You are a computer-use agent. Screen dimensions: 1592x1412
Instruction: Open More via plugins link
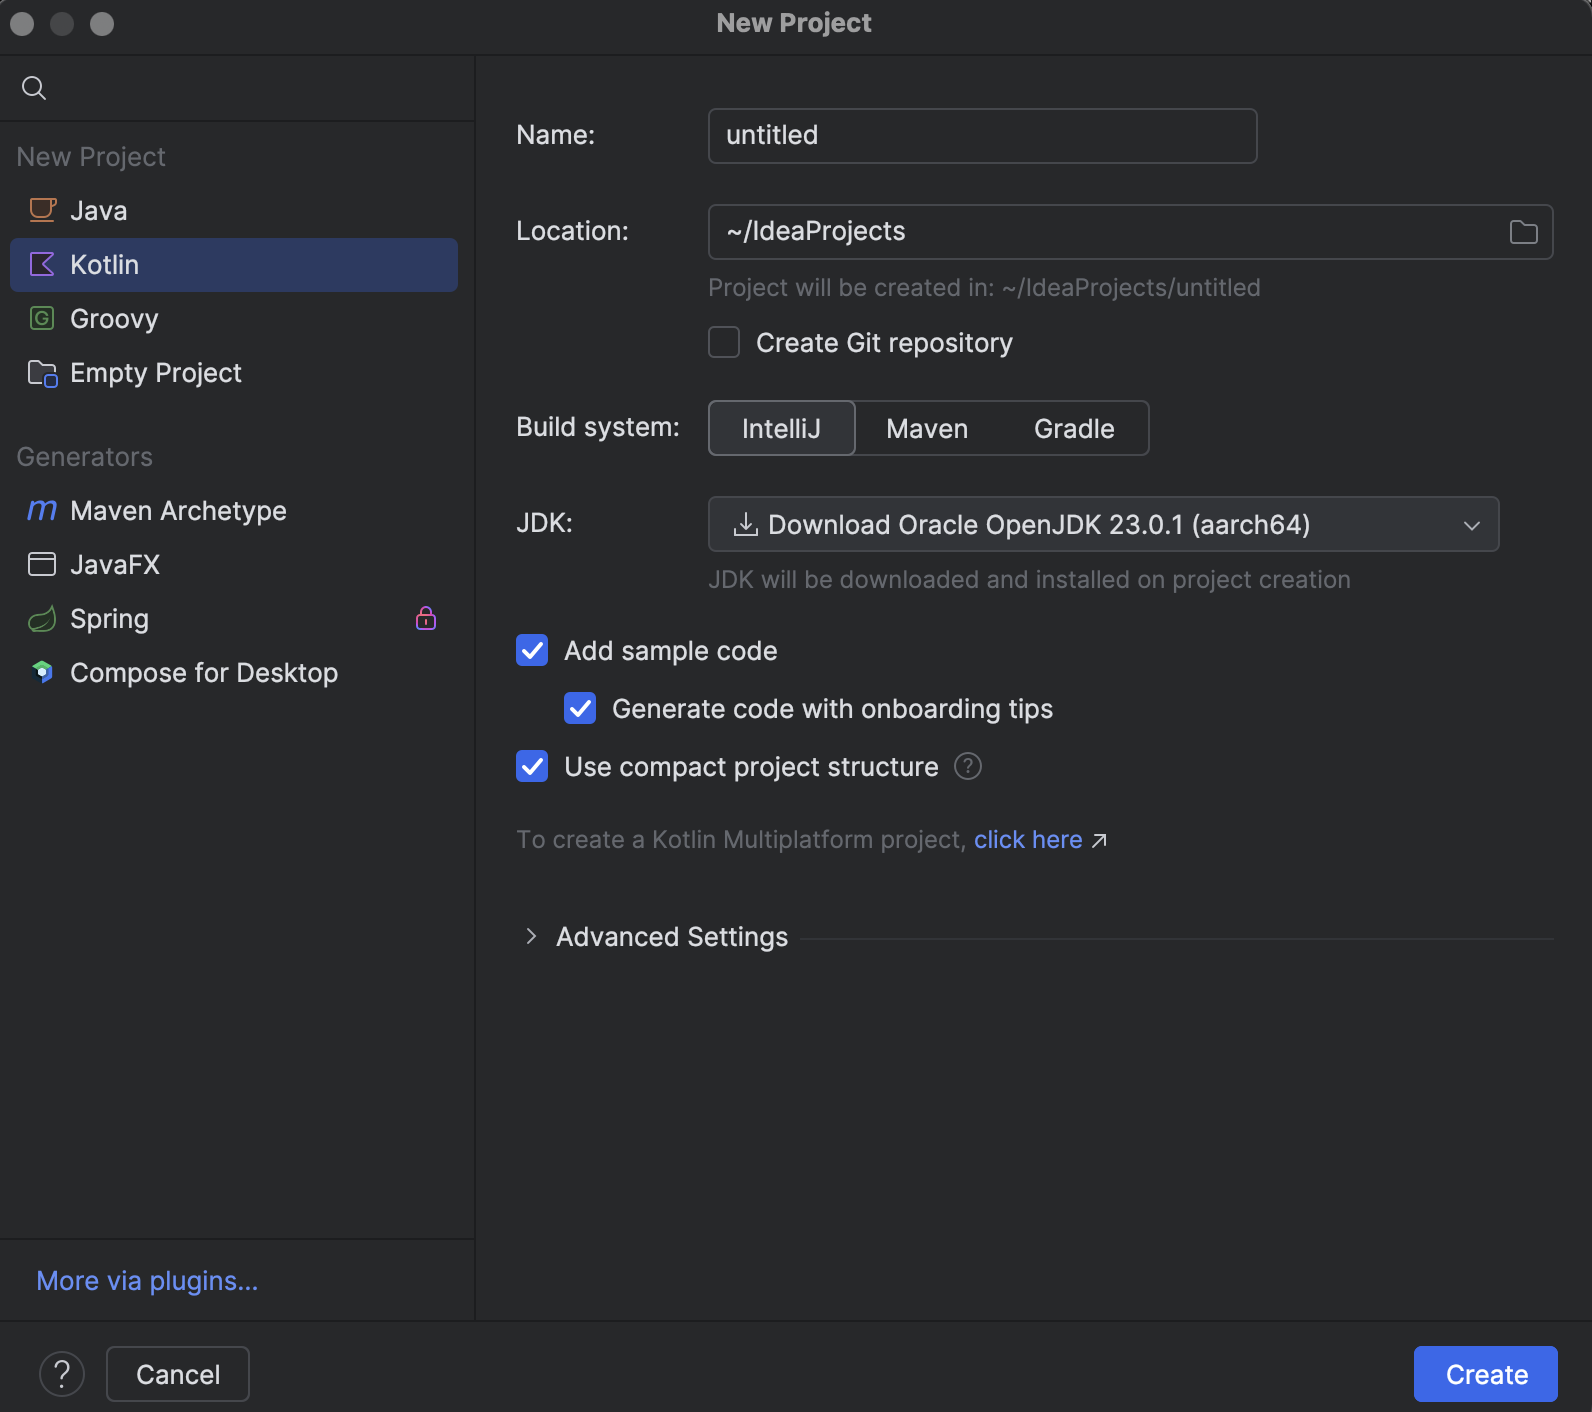pyautogui.click(x=147, y=1280)
